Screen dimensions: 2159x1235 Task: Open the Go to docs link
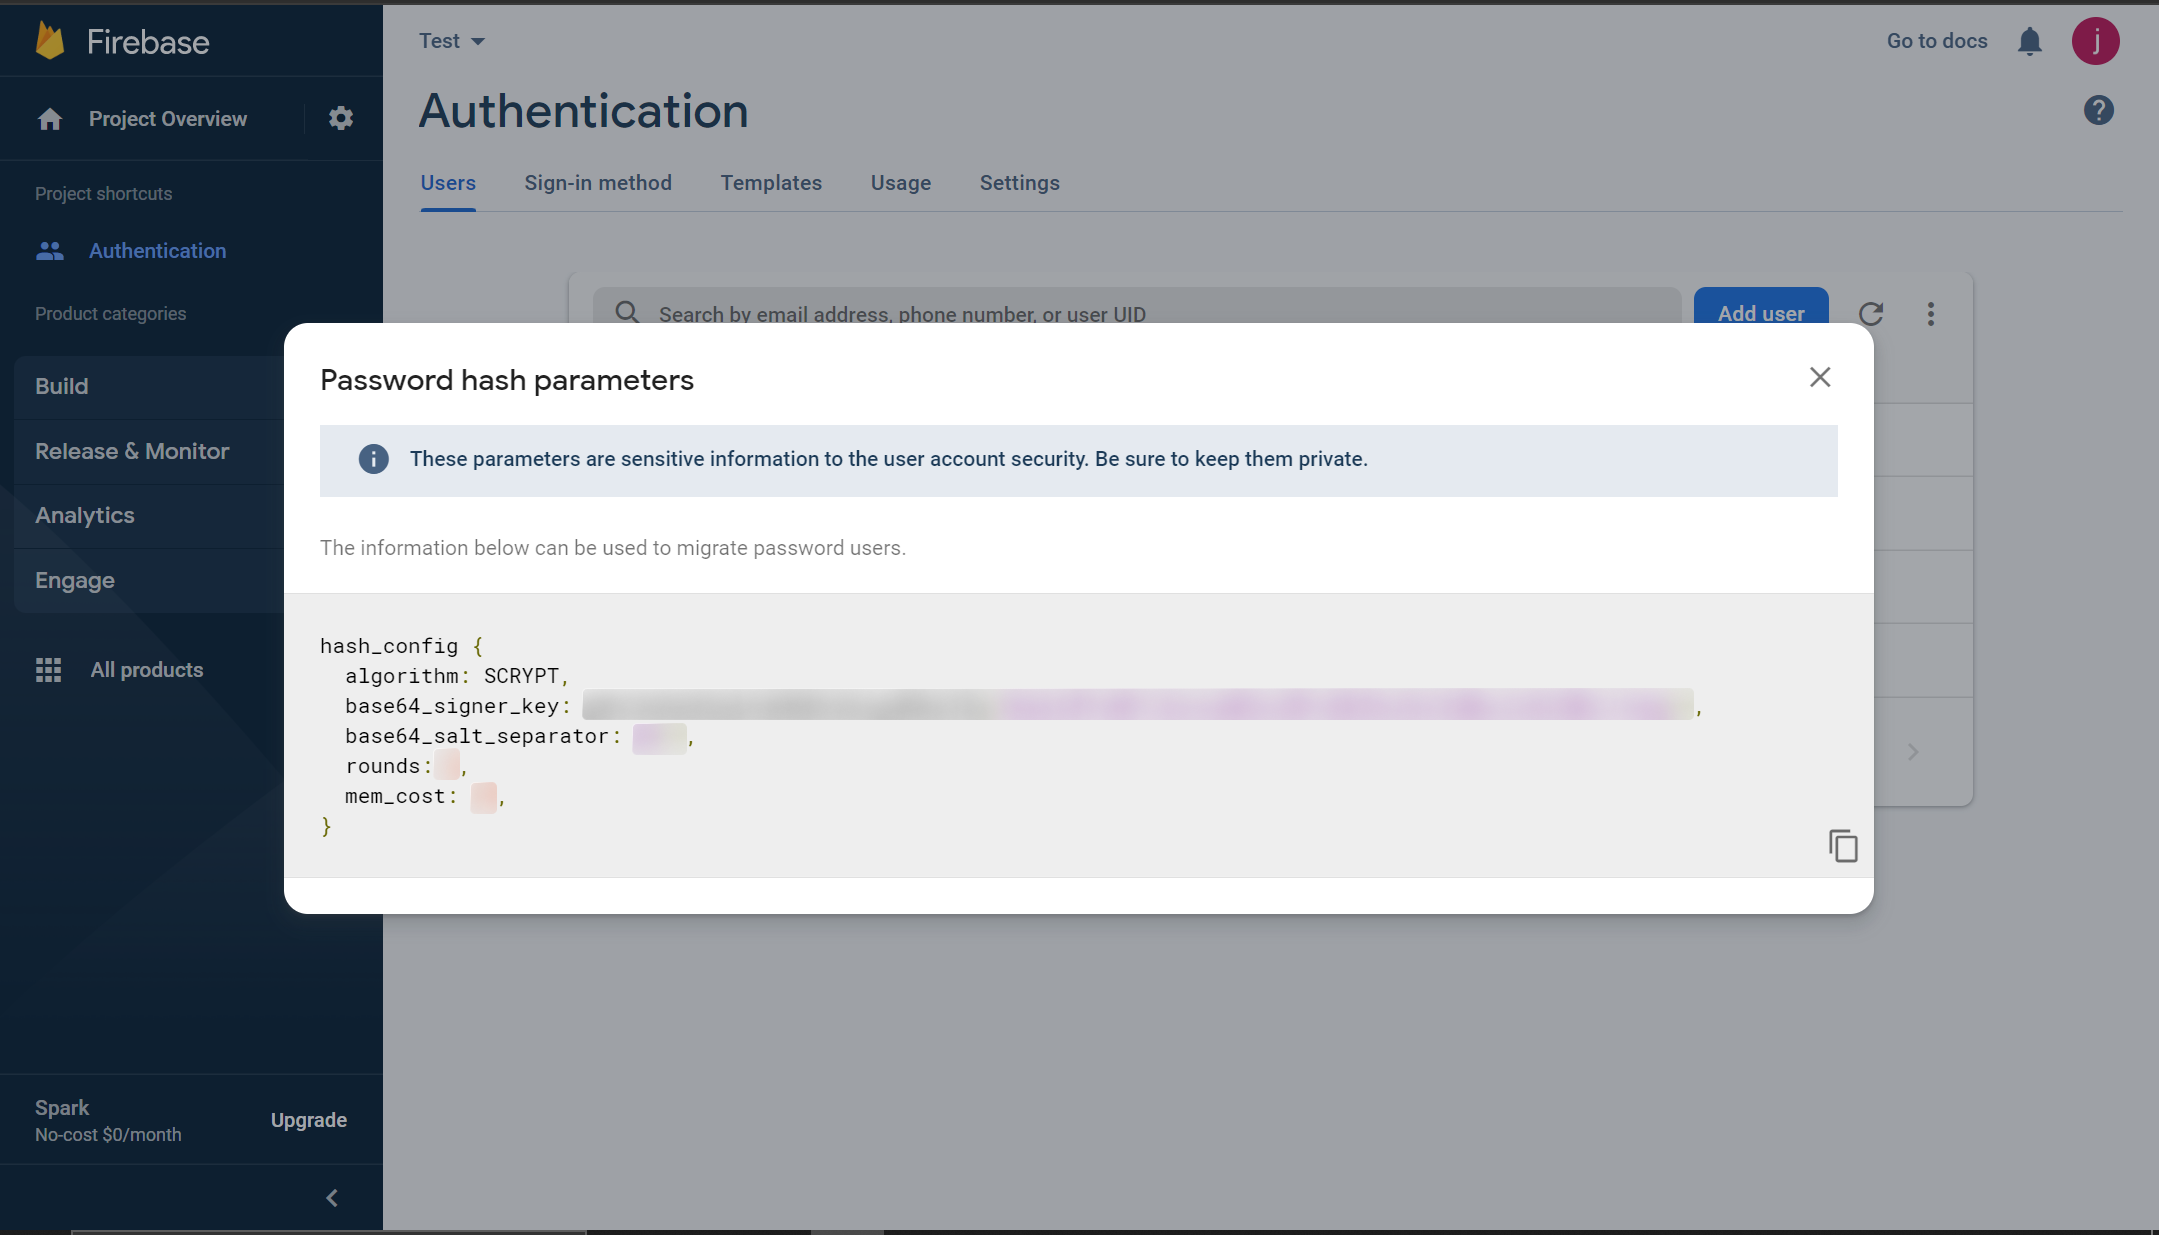tap(1936, 41)
